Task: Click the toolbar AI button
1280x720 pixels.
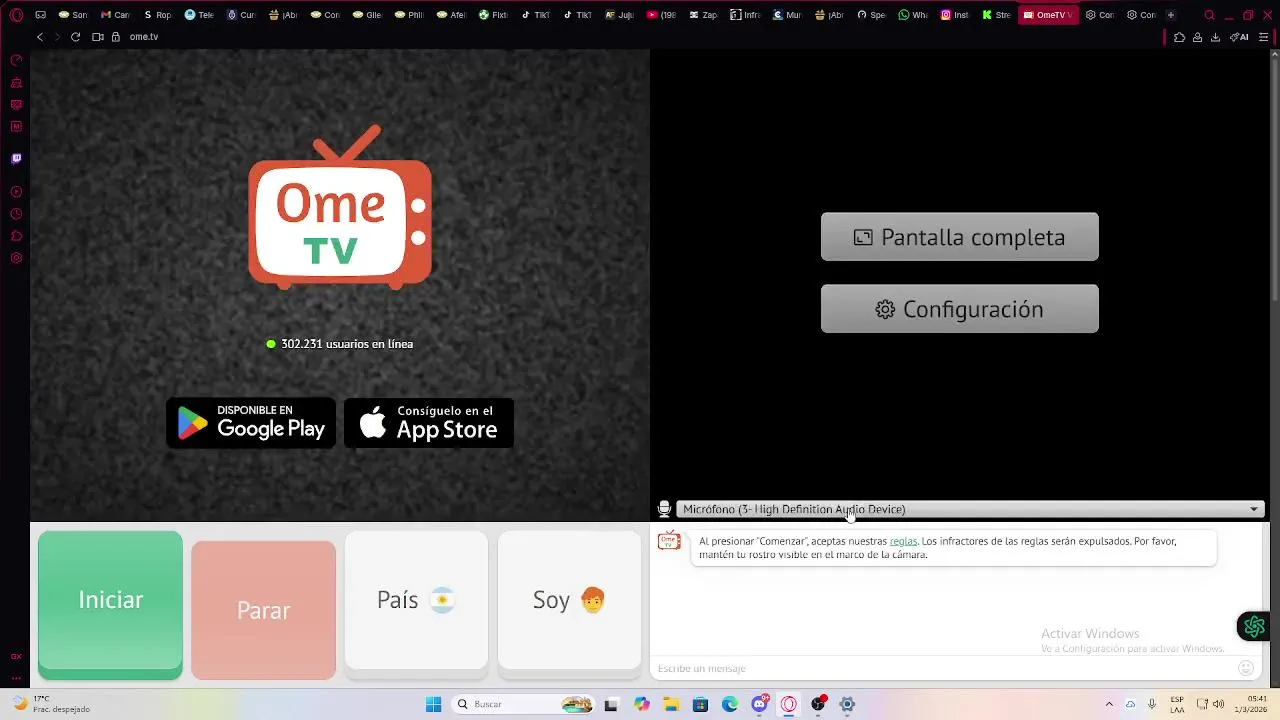Action: (1239, 37)
